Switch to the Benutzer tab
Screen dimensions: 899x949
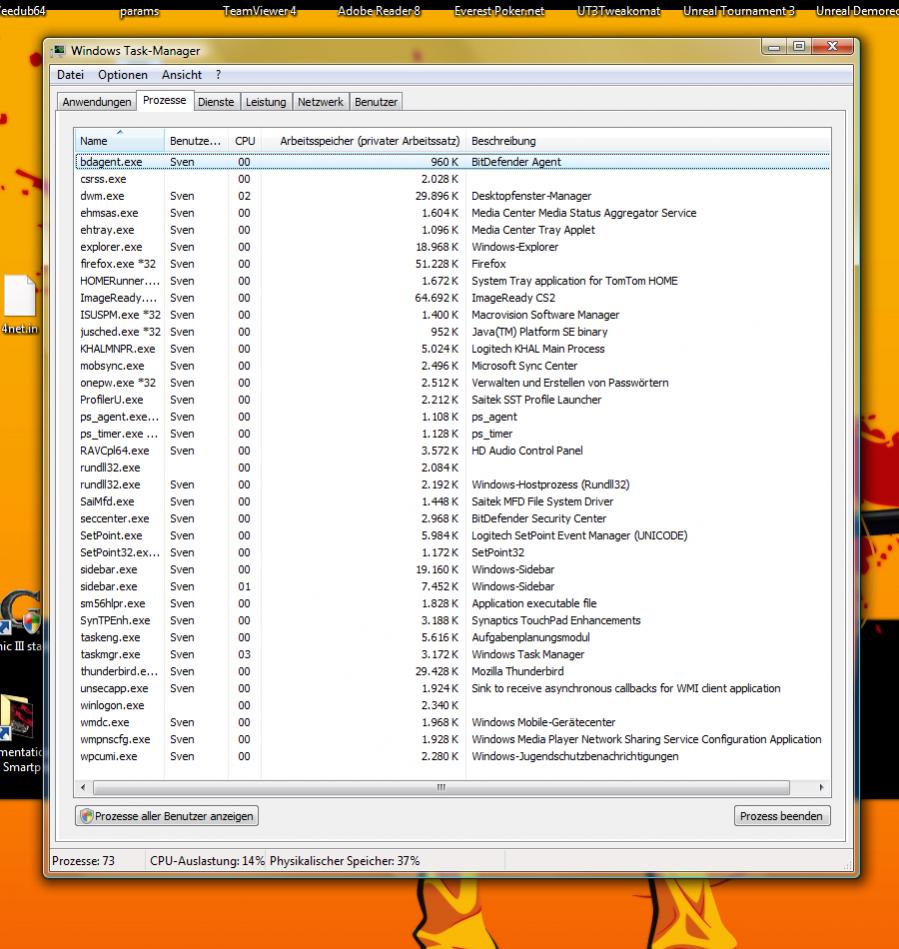point(376,102)
